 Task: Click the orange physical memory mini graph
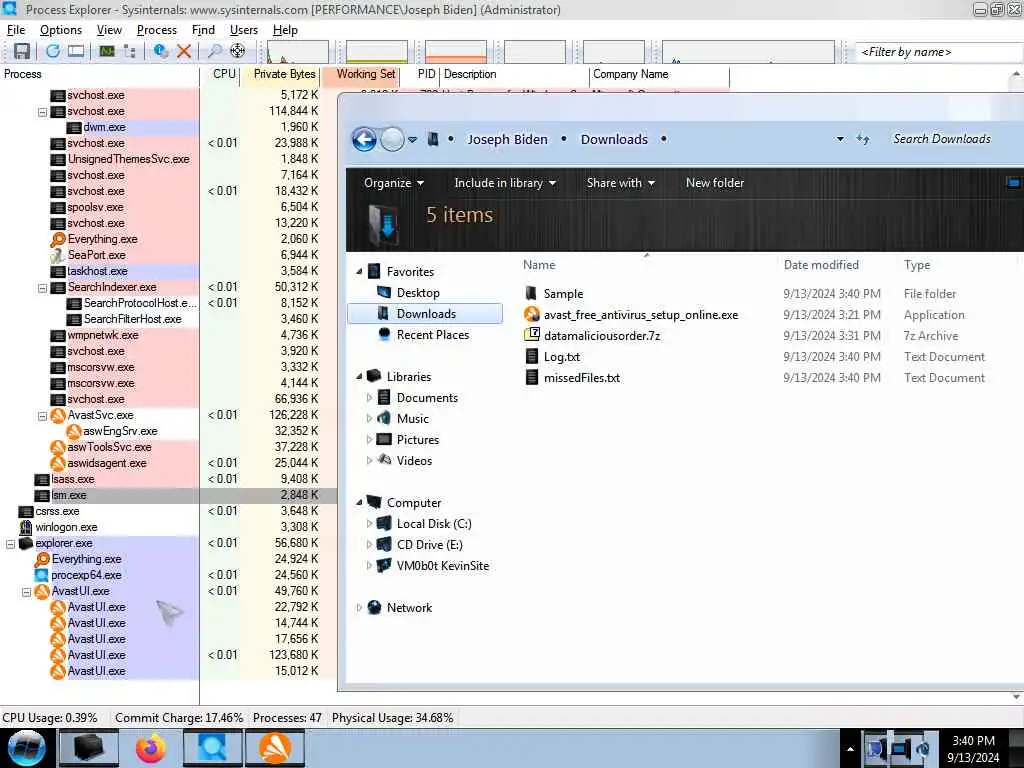coord(456,52)
